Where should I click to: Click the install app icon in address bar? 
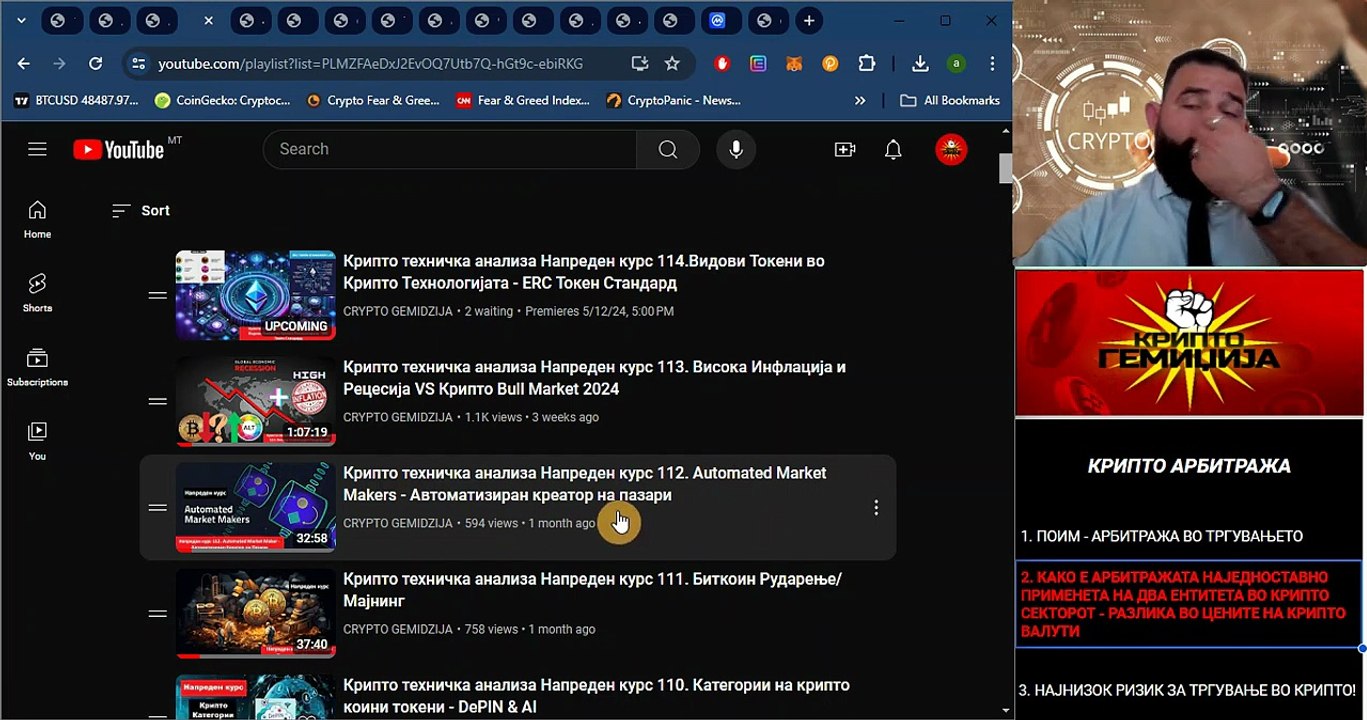[640, 63]
